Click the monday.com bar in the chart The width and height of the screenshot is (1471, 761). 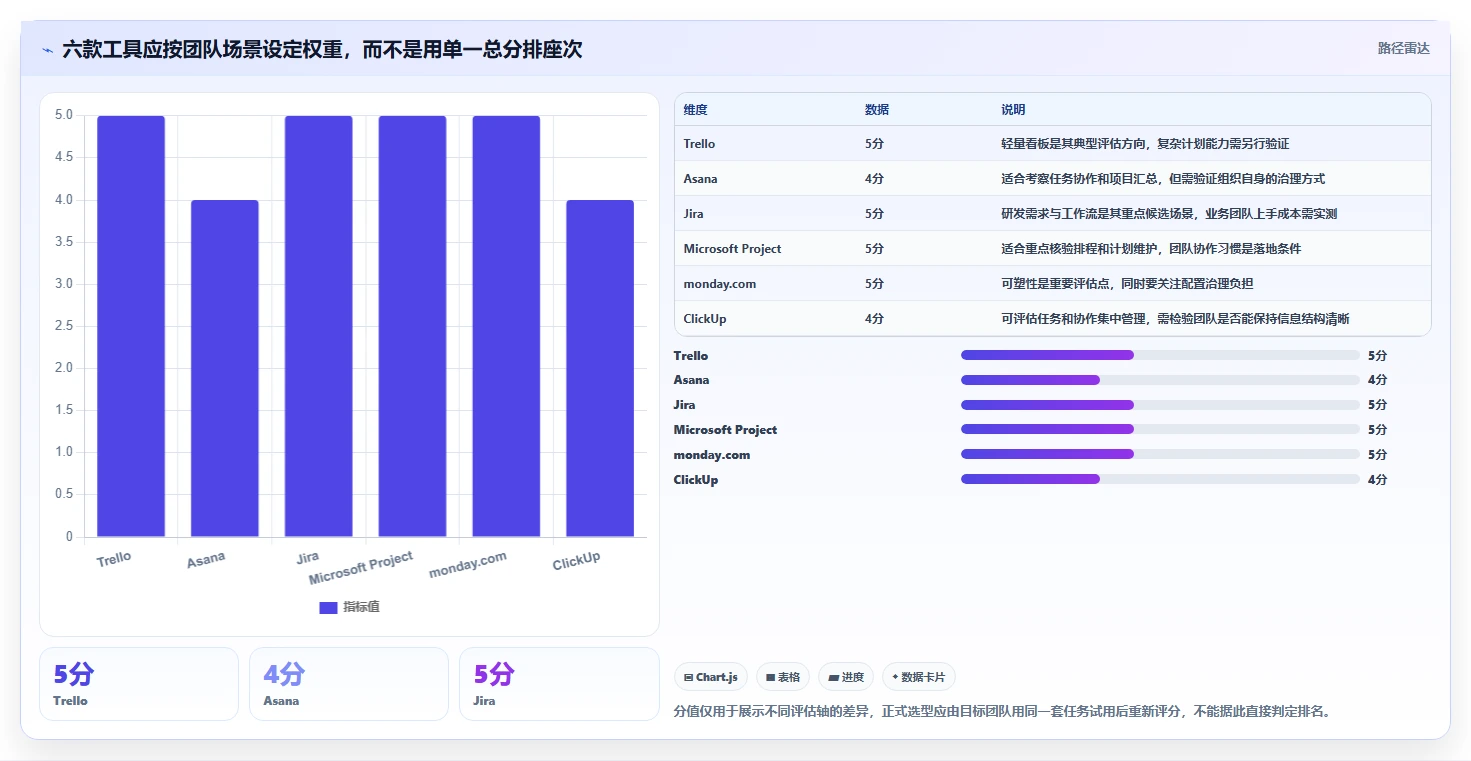pyautogui.click(x=506, y=326)
